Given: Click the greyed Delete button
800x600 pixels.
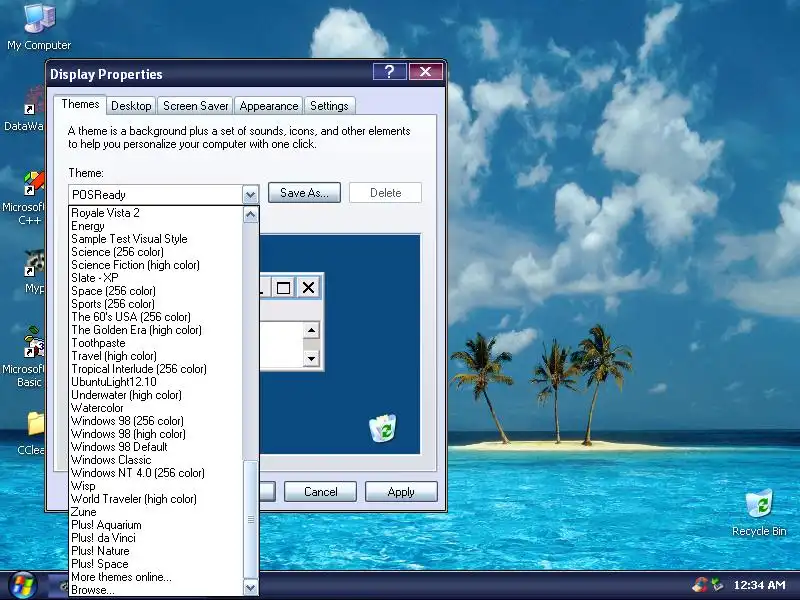Looking at the screenshot, I should [x=385, y=193].
